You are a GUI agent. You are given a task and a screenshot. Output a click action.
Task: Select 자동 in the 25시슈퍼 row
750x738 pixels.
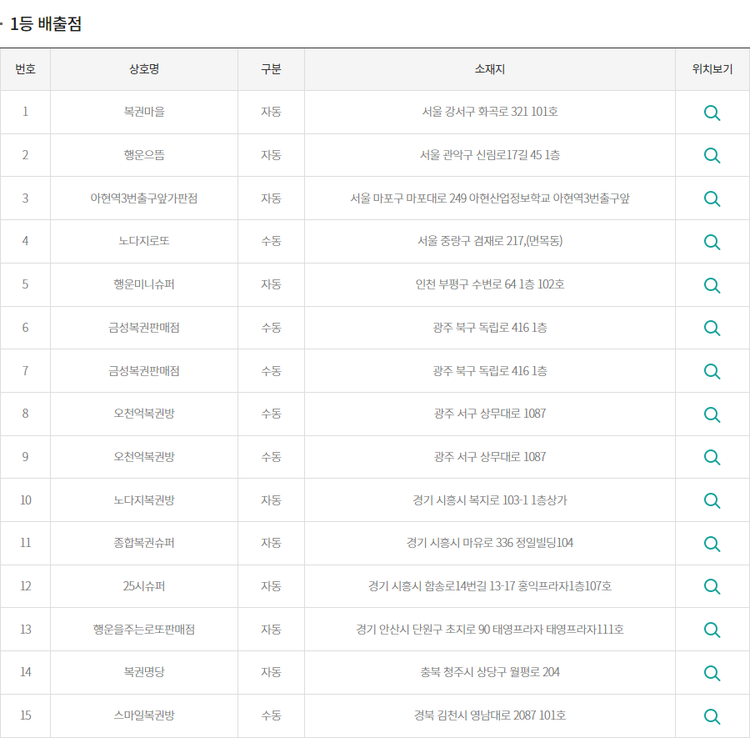click(271, 586)
